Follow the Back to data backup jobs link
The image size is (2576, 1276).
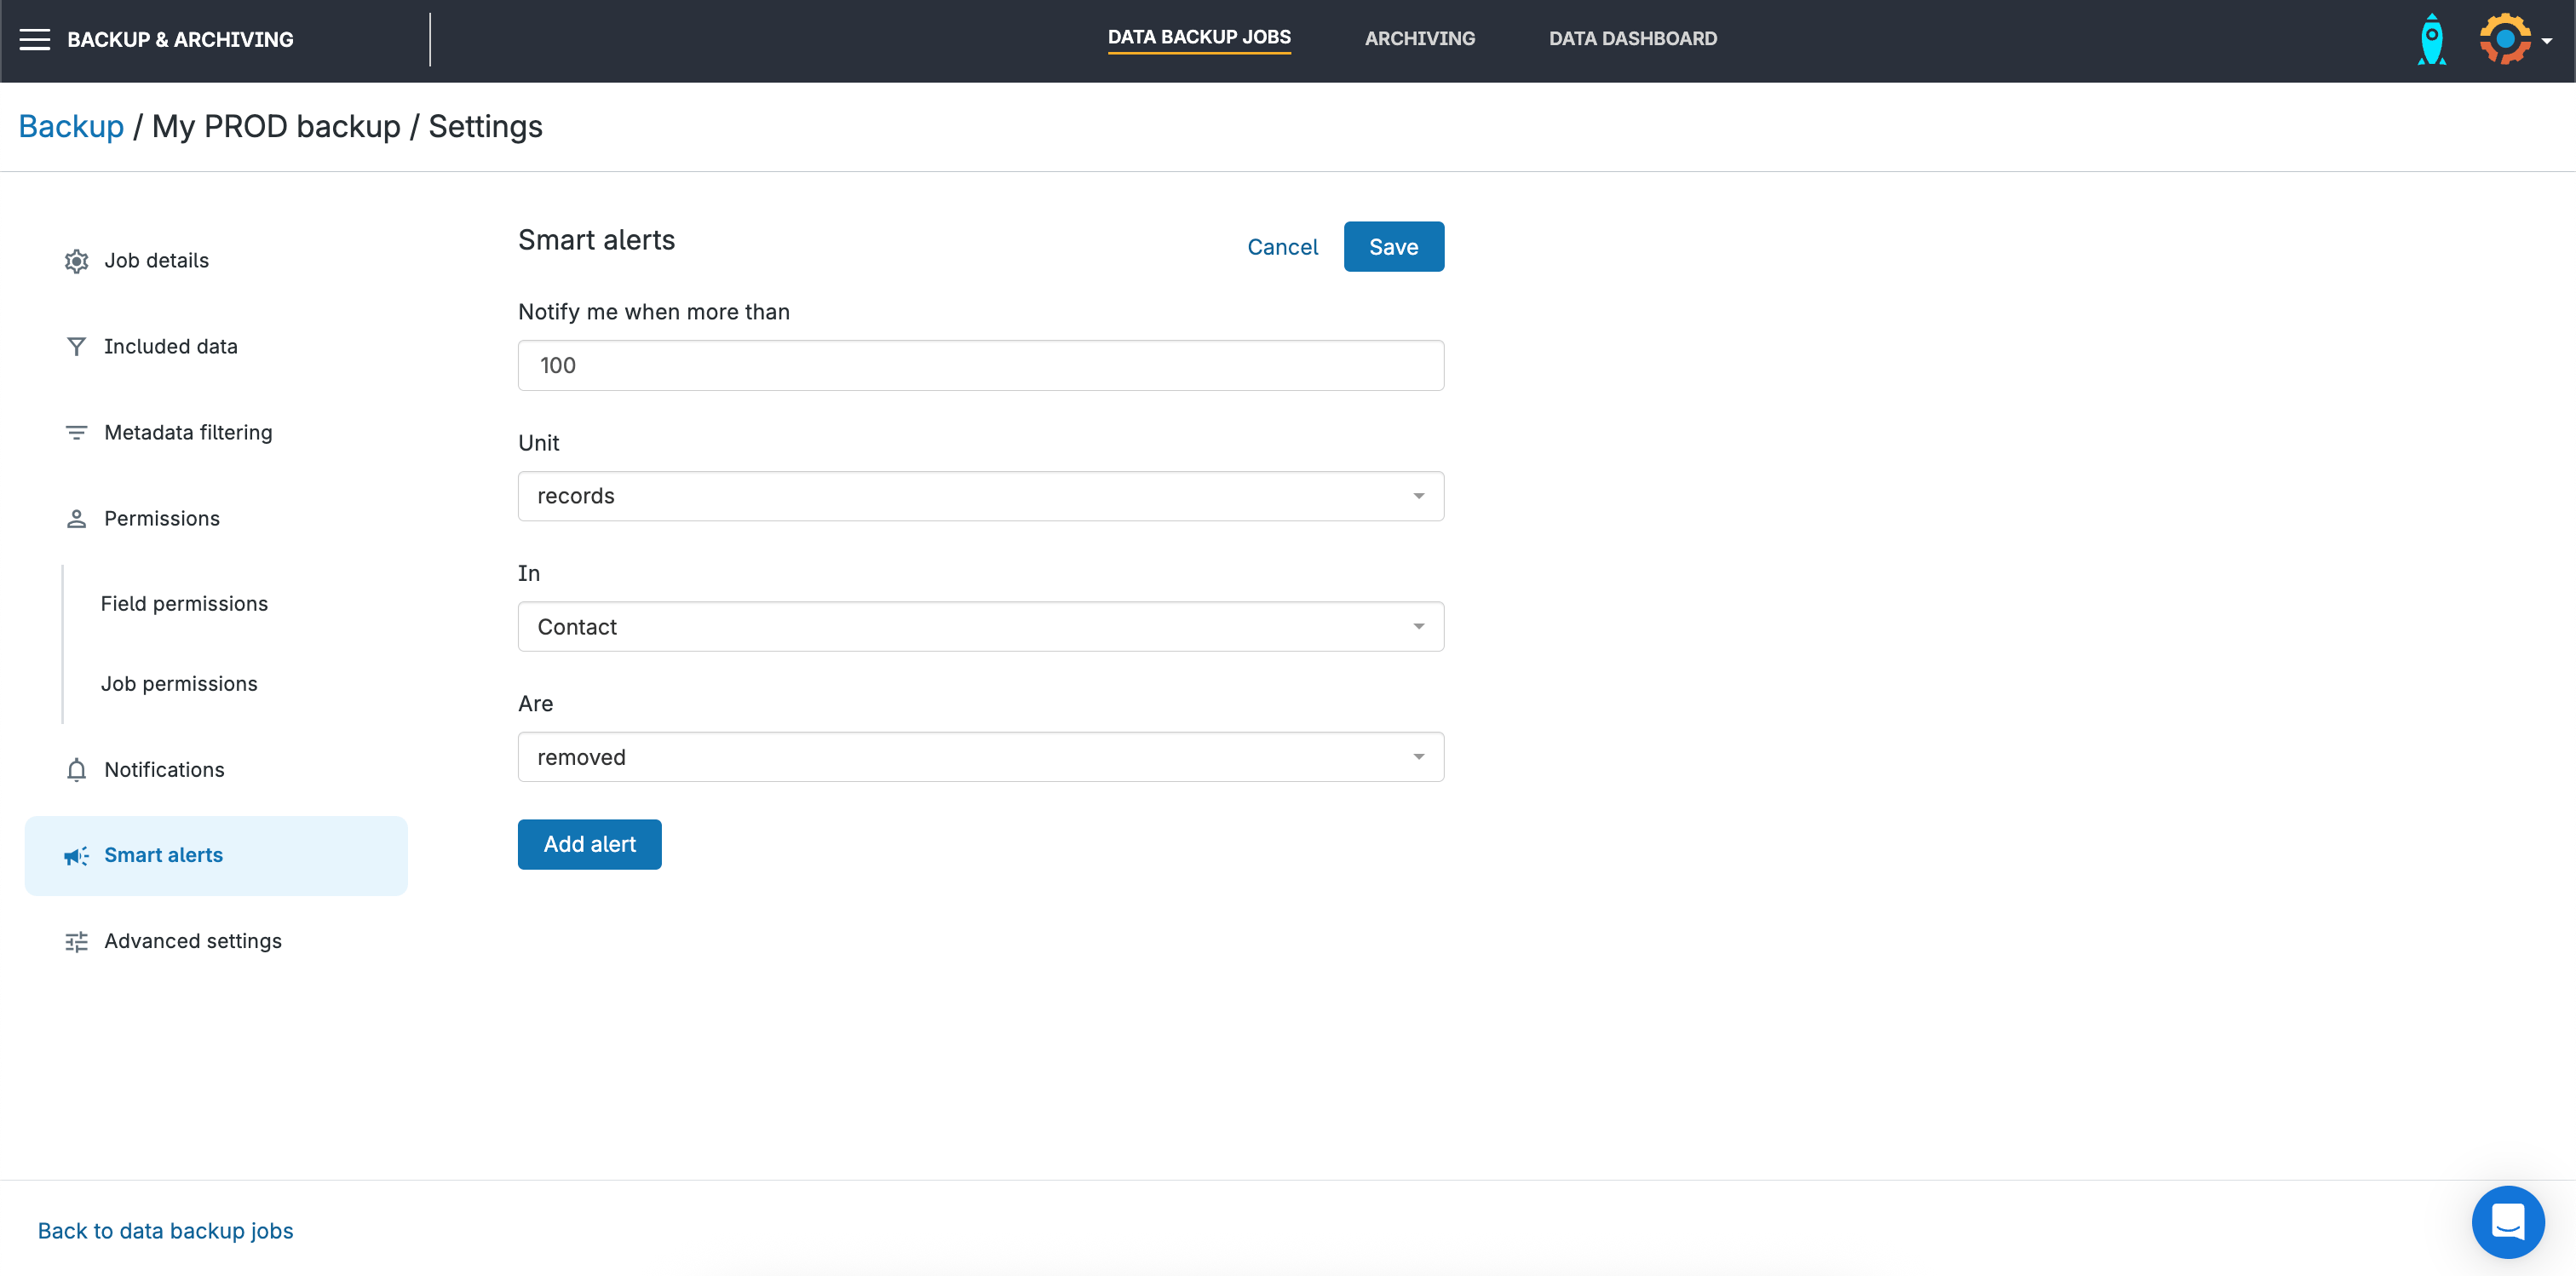coord(165,1231)
